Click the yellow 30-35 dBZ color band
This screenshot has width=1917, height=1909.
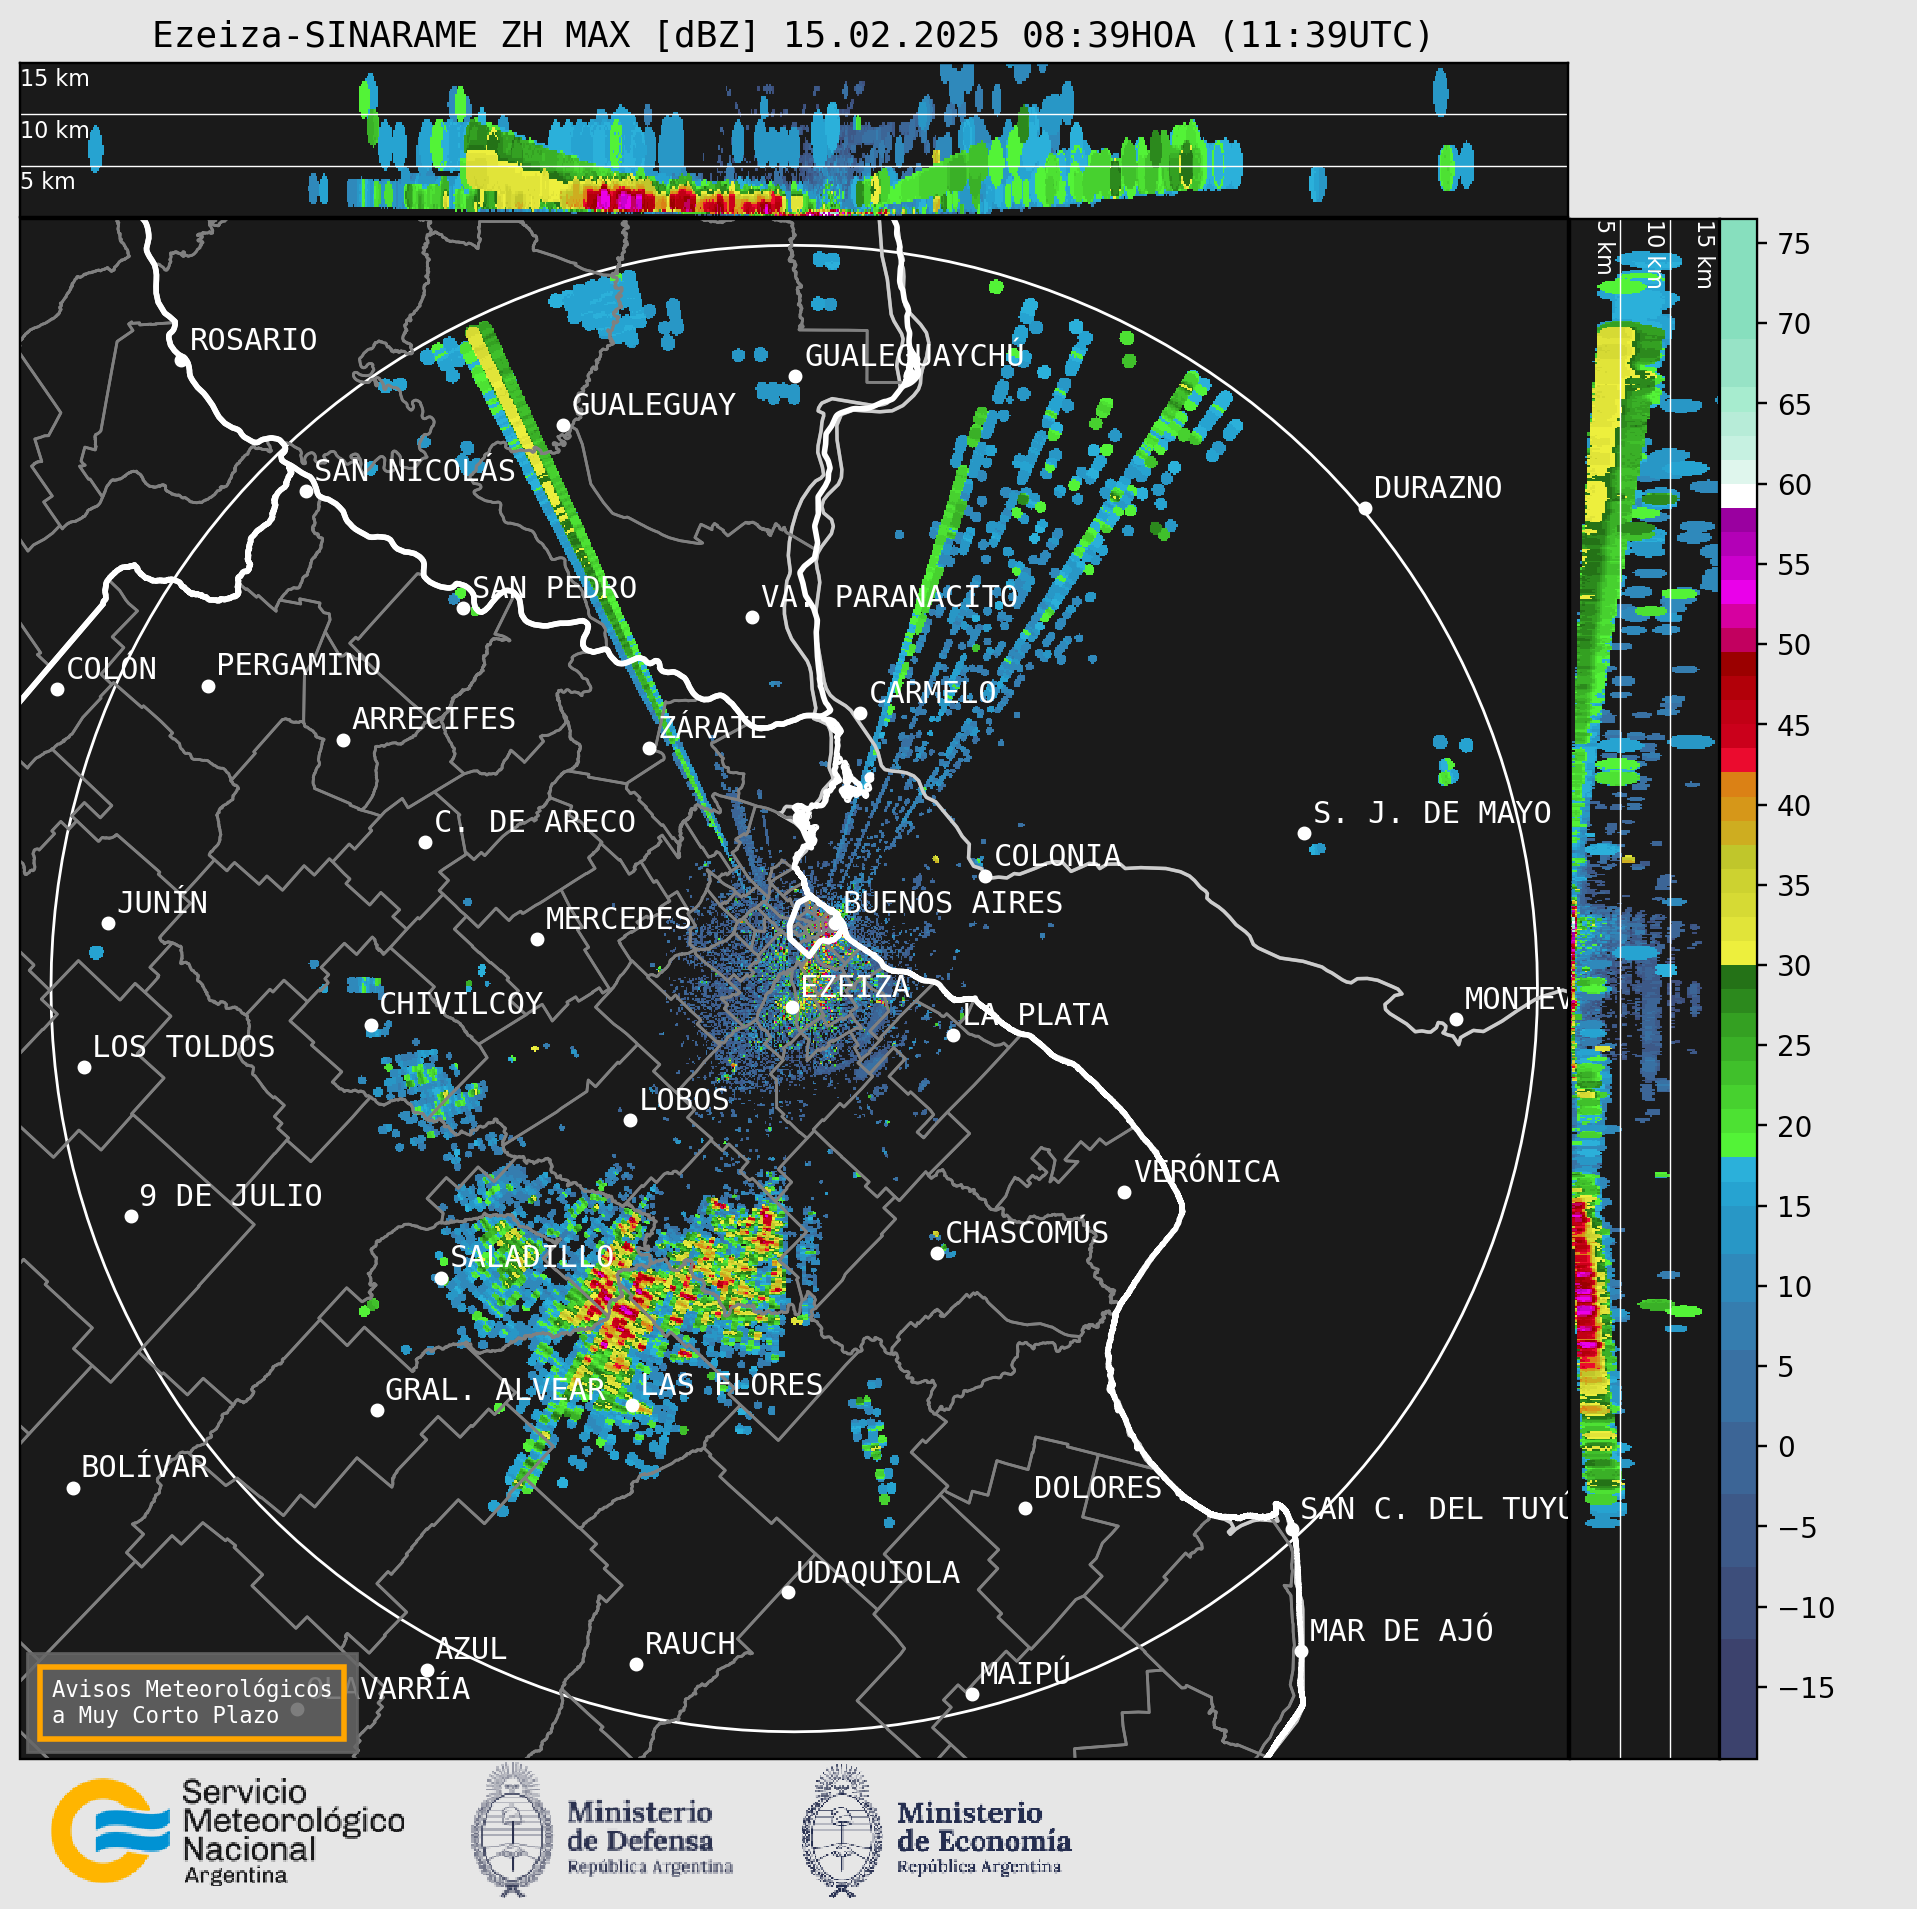[x=1739, y=925]
